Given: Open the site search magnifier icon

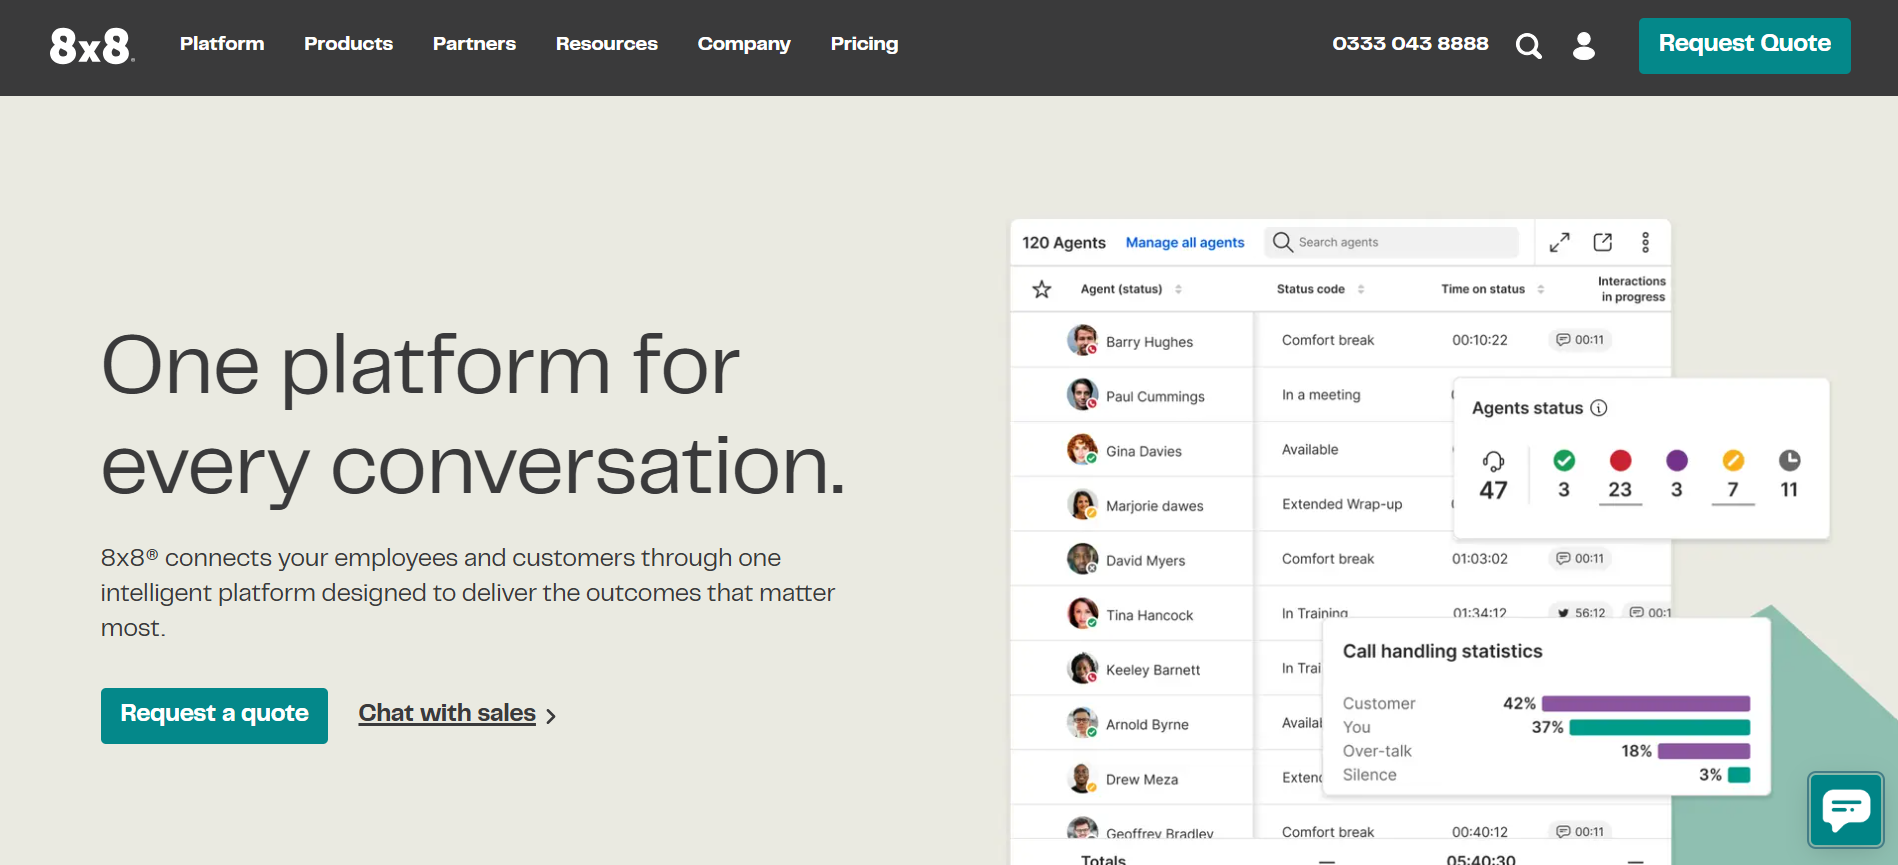Looking at the screenshot, I should (1528, 46).
